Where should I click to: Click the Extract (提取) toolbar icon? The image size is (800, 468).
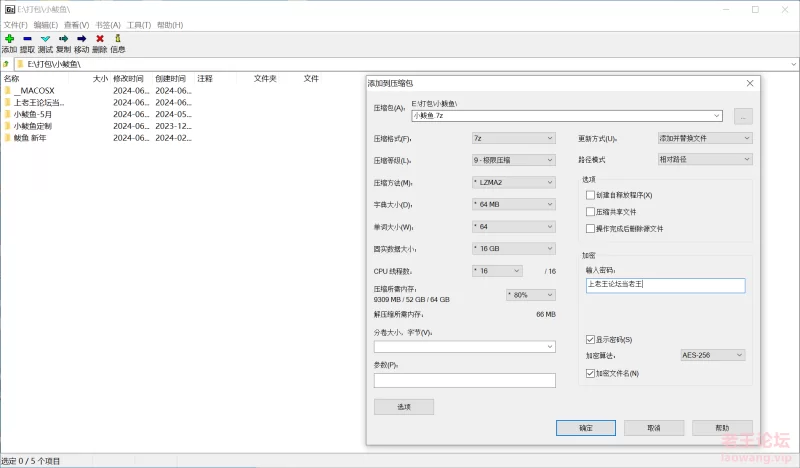coord(27,39)
